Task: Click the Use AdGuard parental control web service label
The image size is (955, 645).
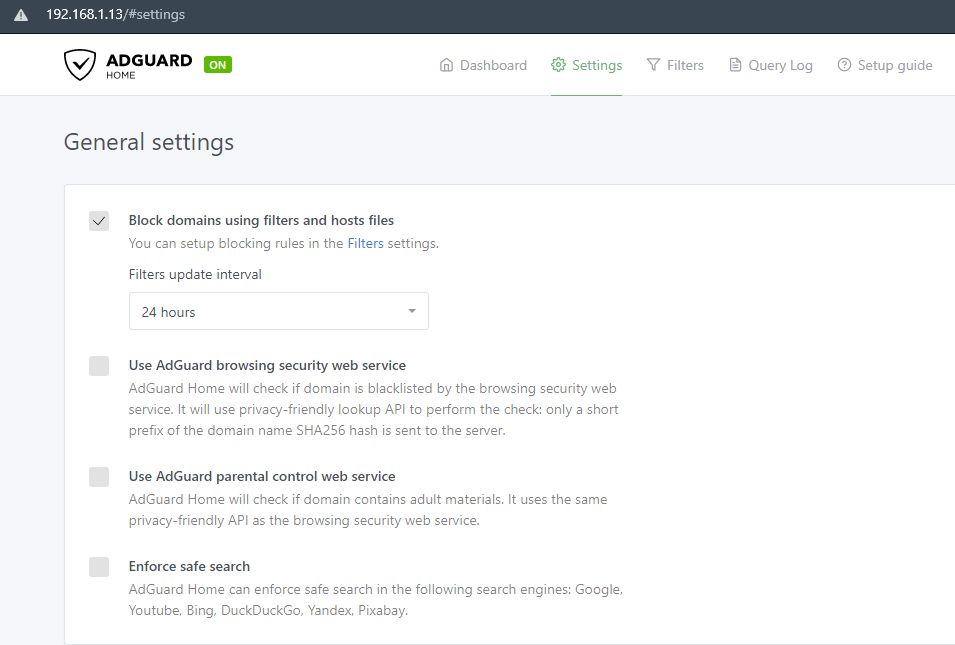Action: (x=262, y=476)
